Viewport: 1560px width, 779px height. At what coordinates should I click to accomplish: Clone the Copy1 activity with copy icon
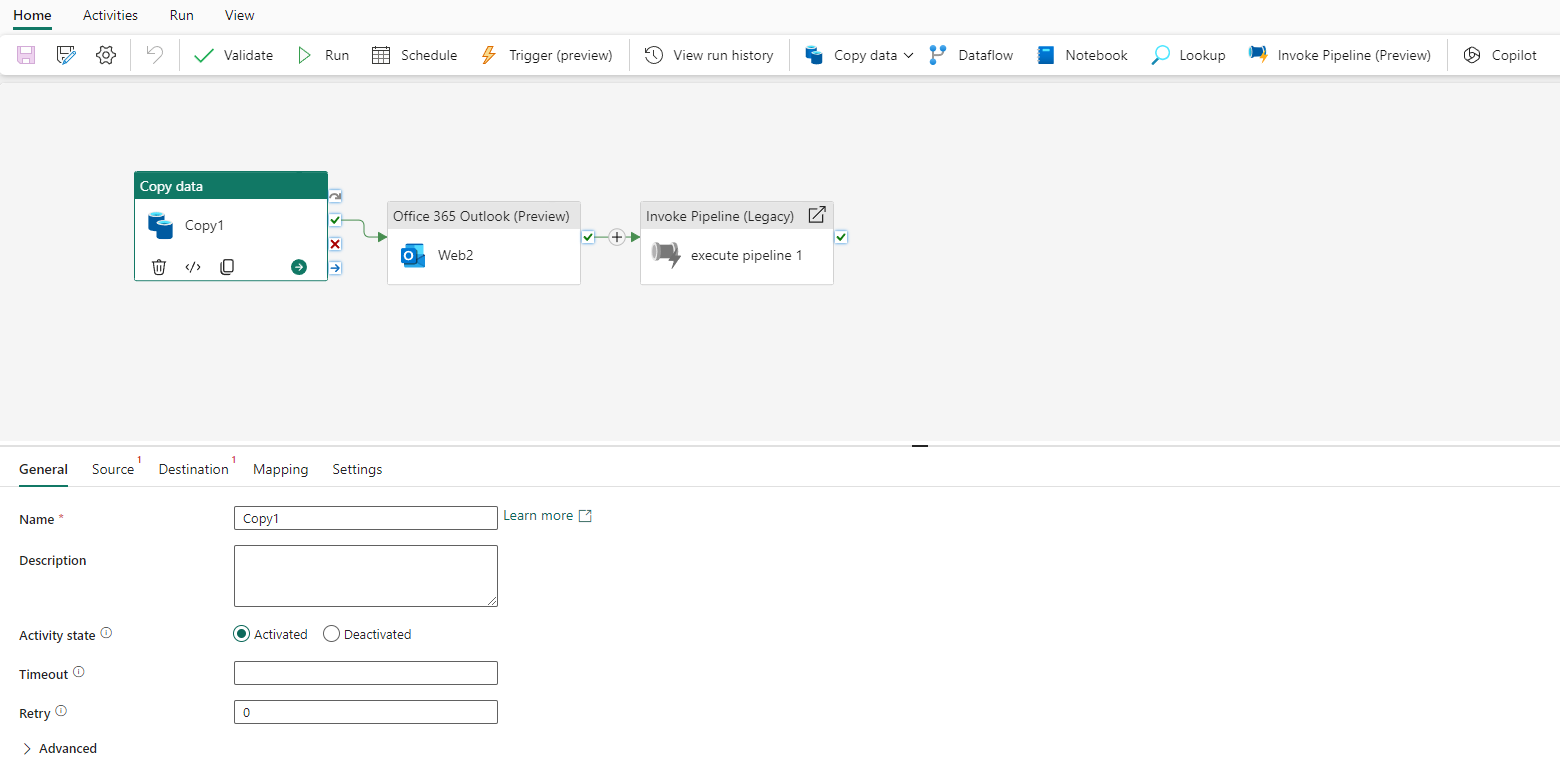click(227, 267)
